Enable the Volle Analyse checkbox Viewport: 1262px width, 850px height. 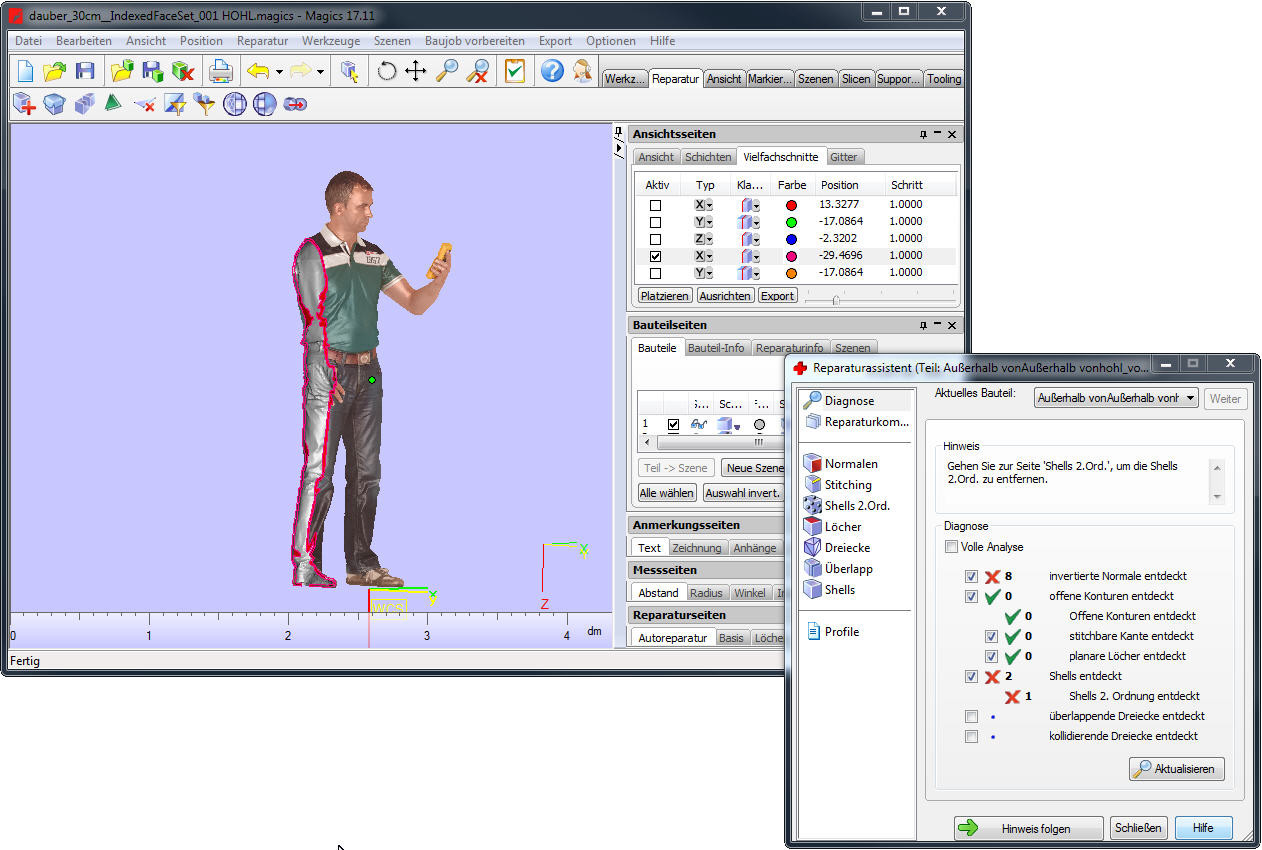[x=951, y=545]
